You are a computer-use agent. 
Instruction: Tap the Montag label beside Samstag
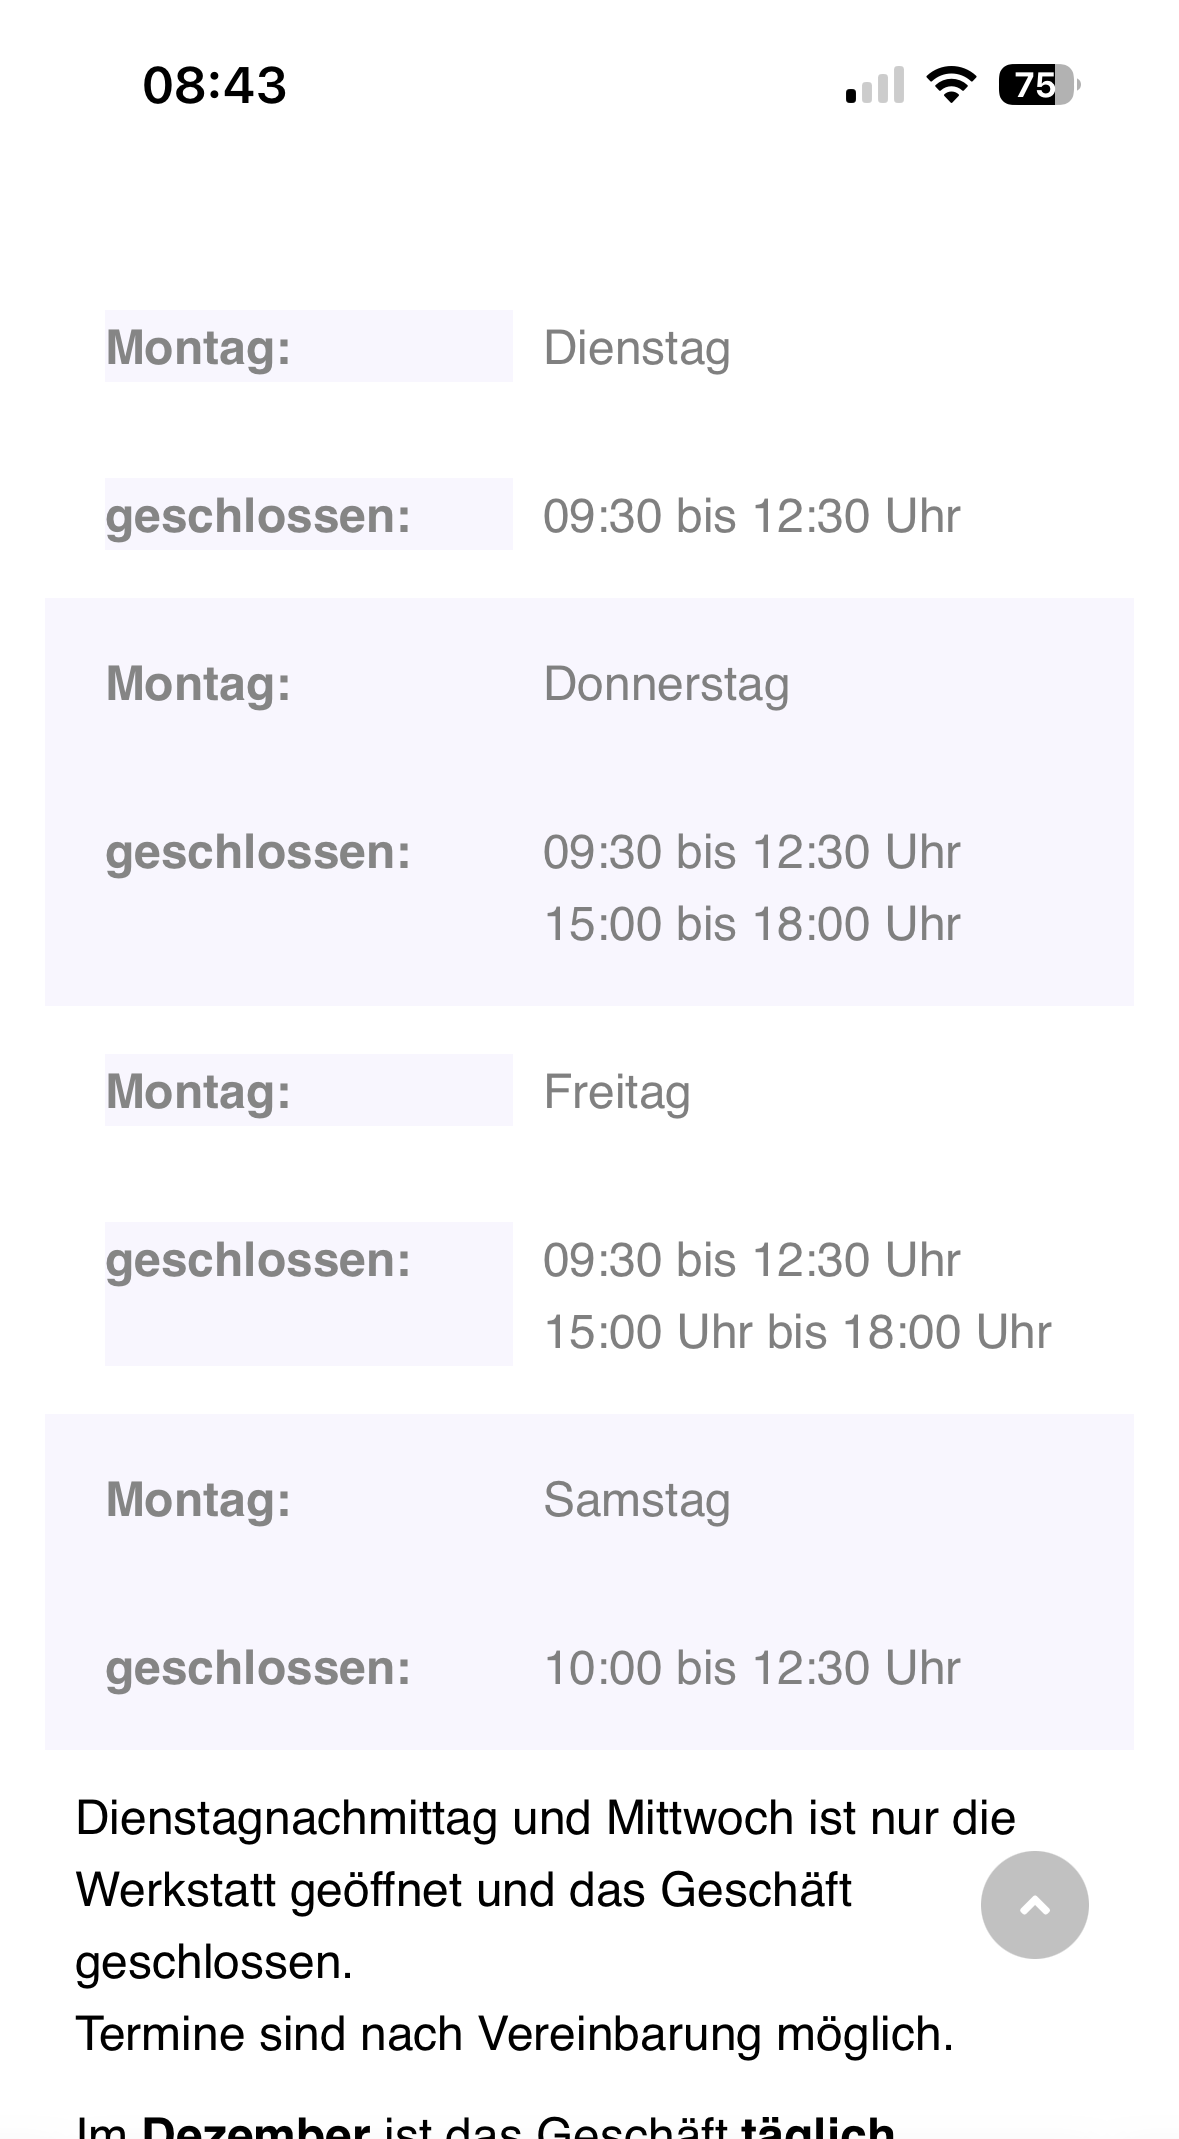click(x=198, y=1500)
